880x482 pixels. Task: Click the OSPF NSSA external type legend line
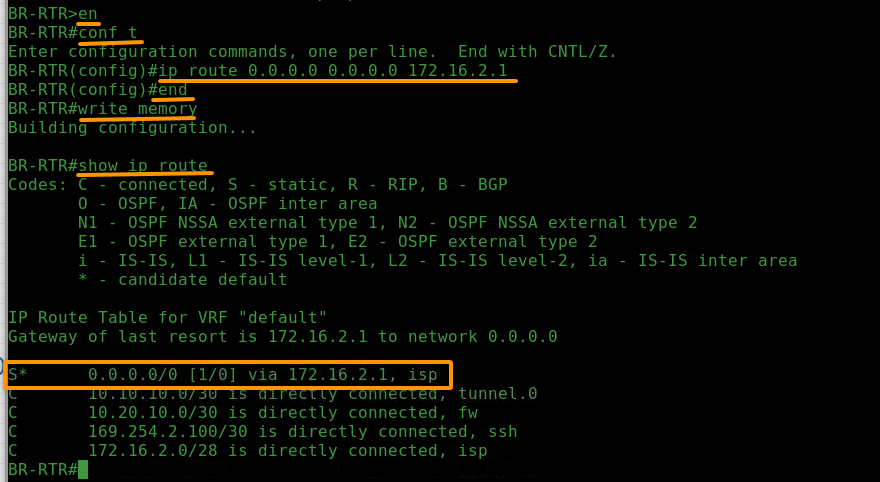388,223
